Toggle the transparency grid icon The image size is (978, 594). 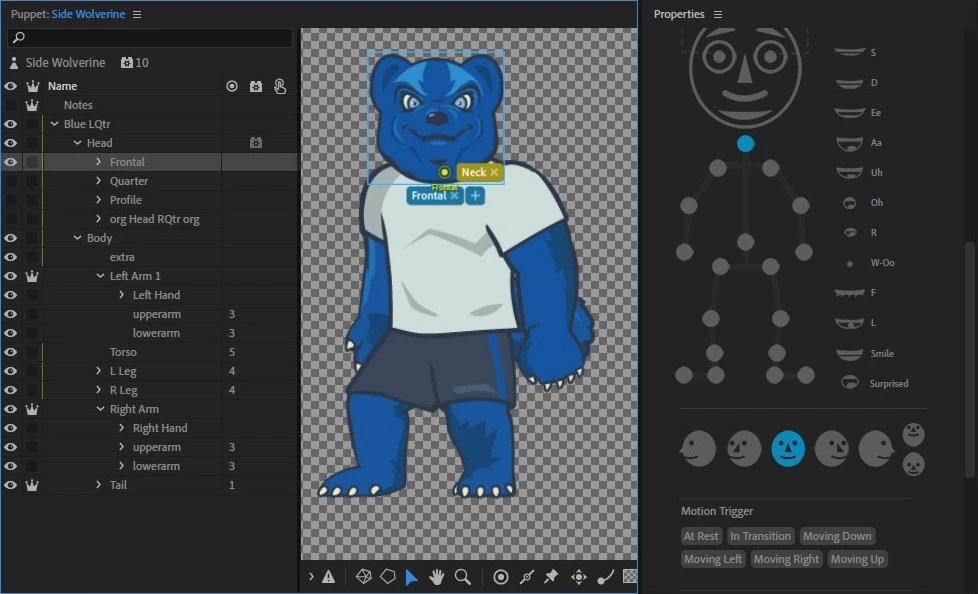pos(630,577)
